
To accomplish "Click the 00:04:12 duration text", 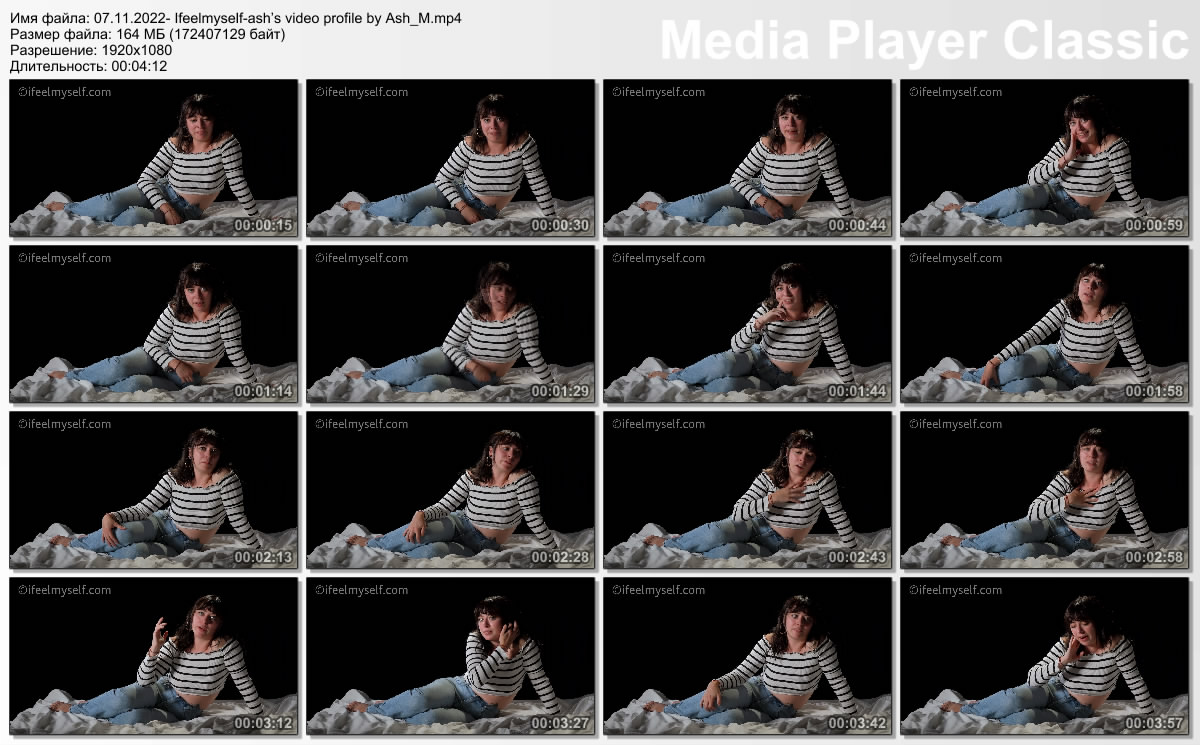I will [89, 66].
